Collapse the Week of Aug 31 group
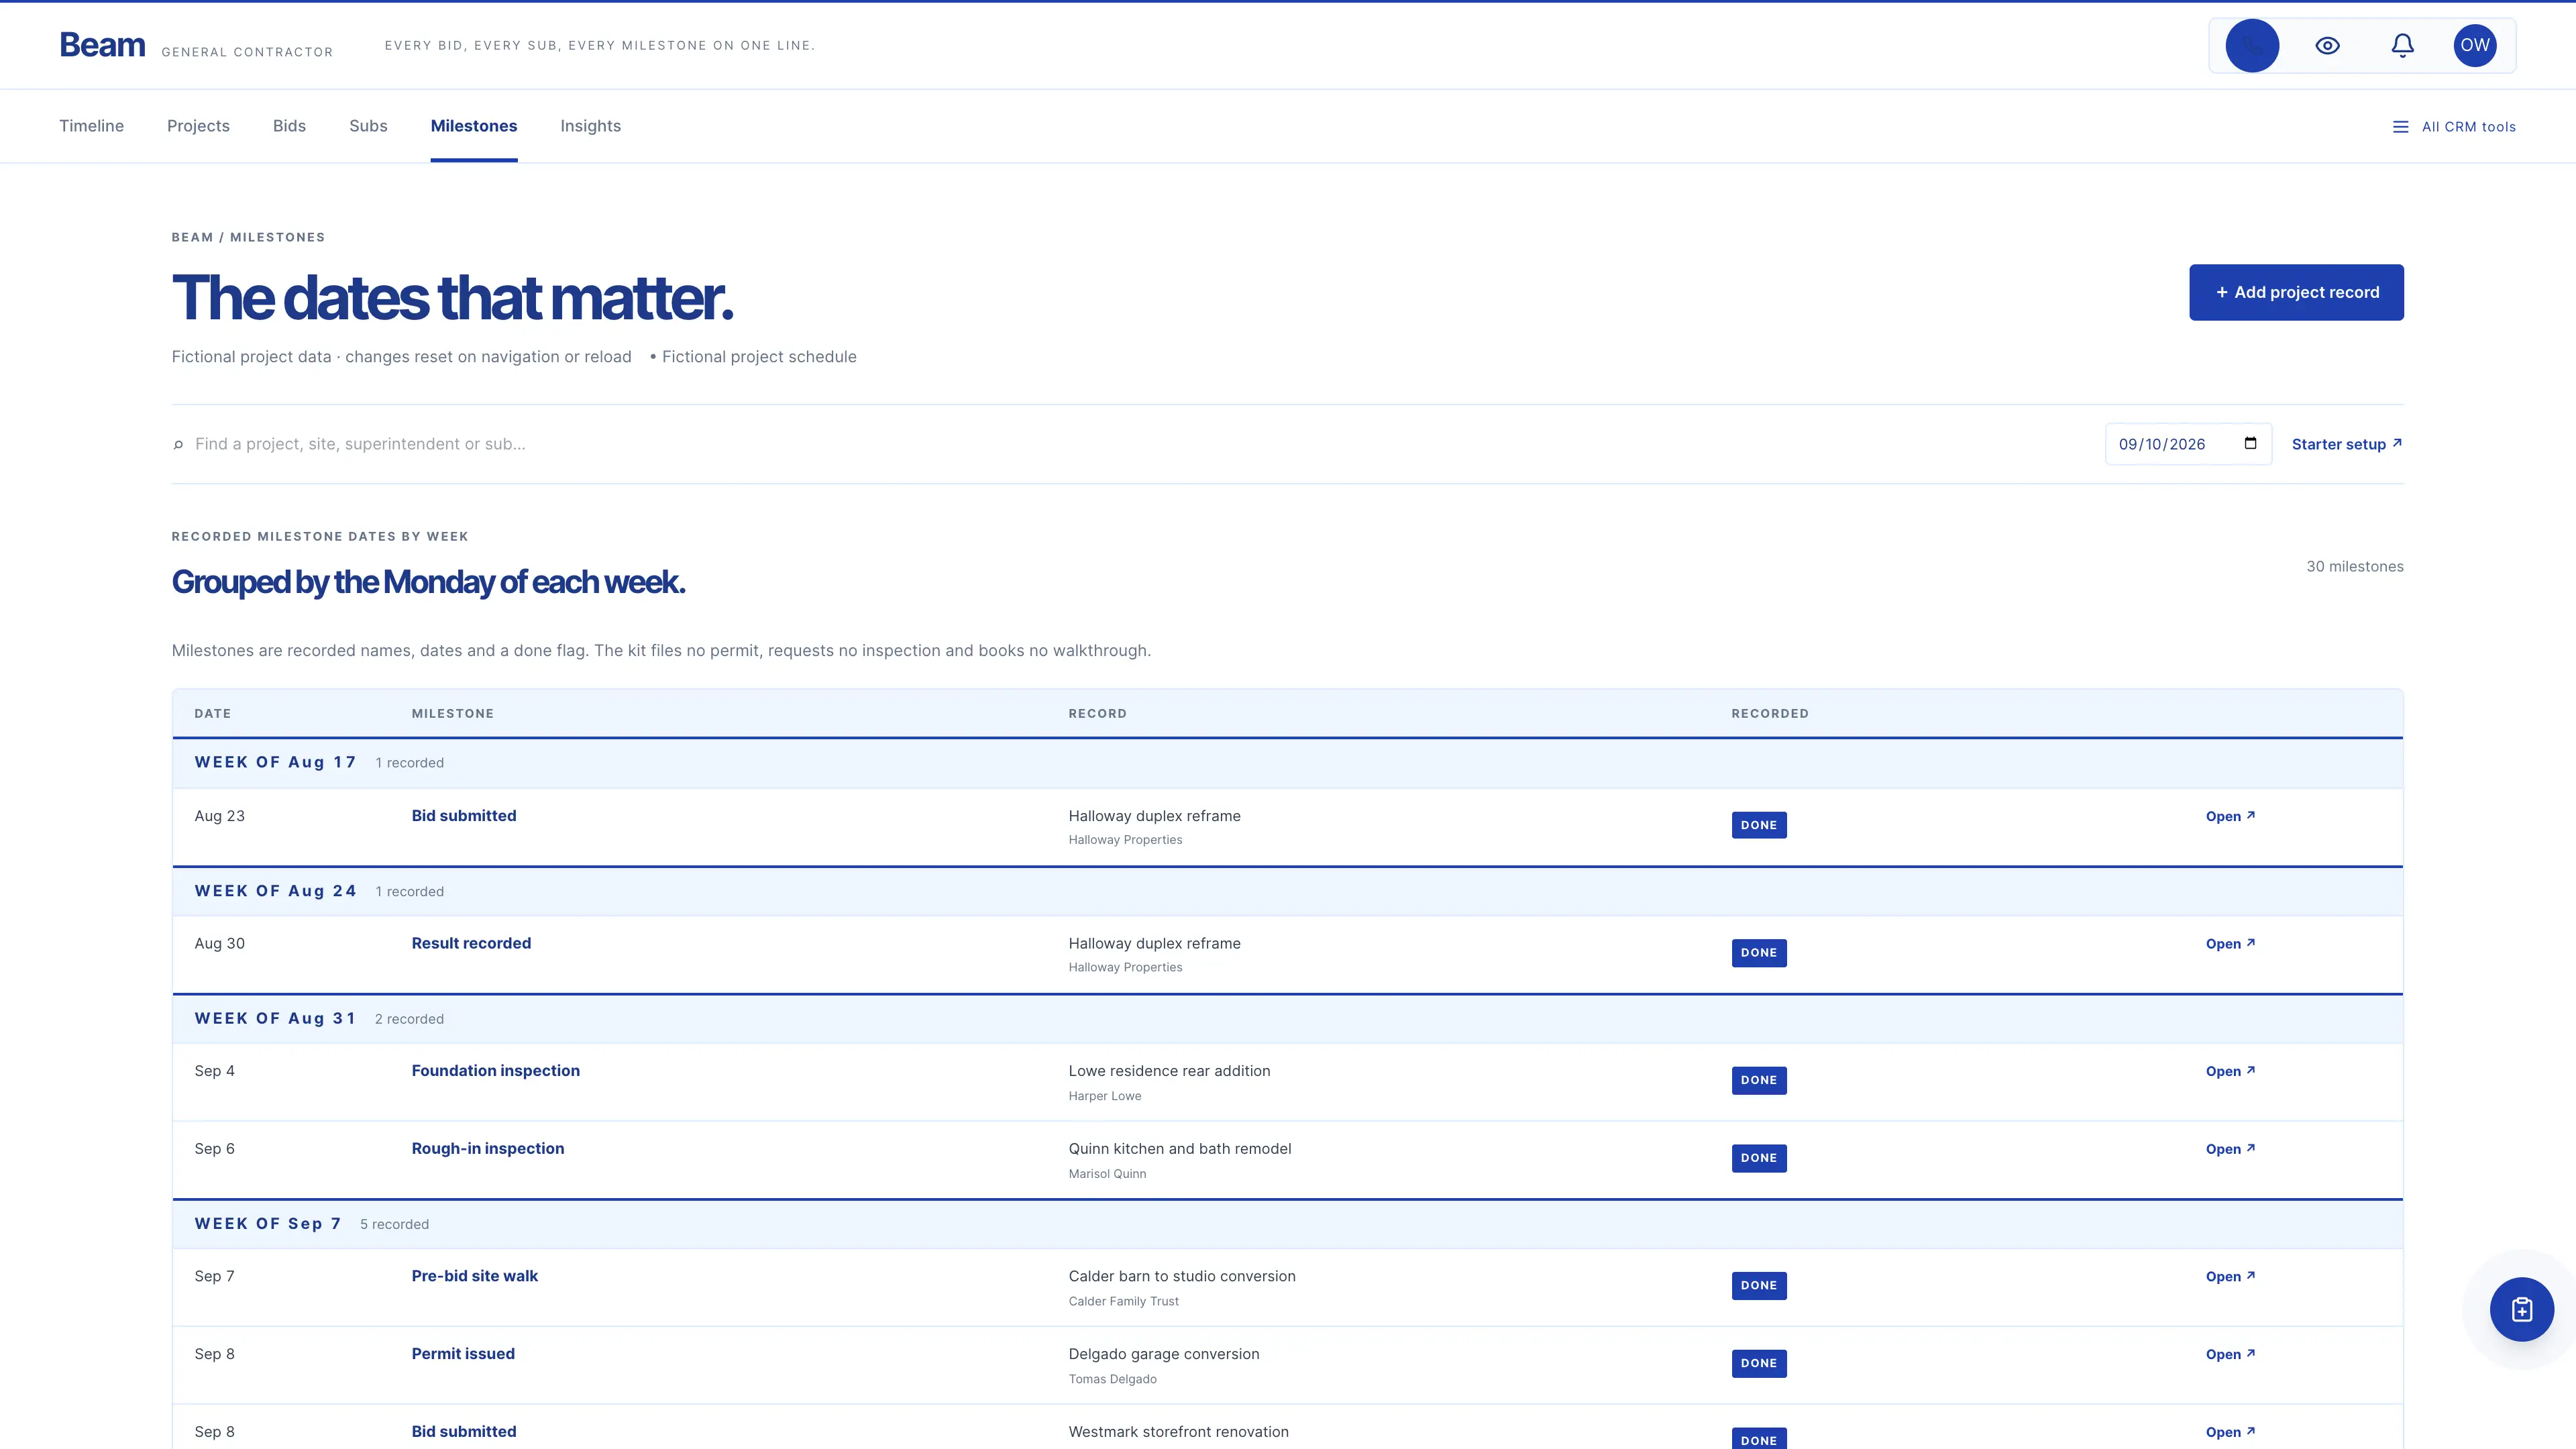 (x=1287, y=1019)
